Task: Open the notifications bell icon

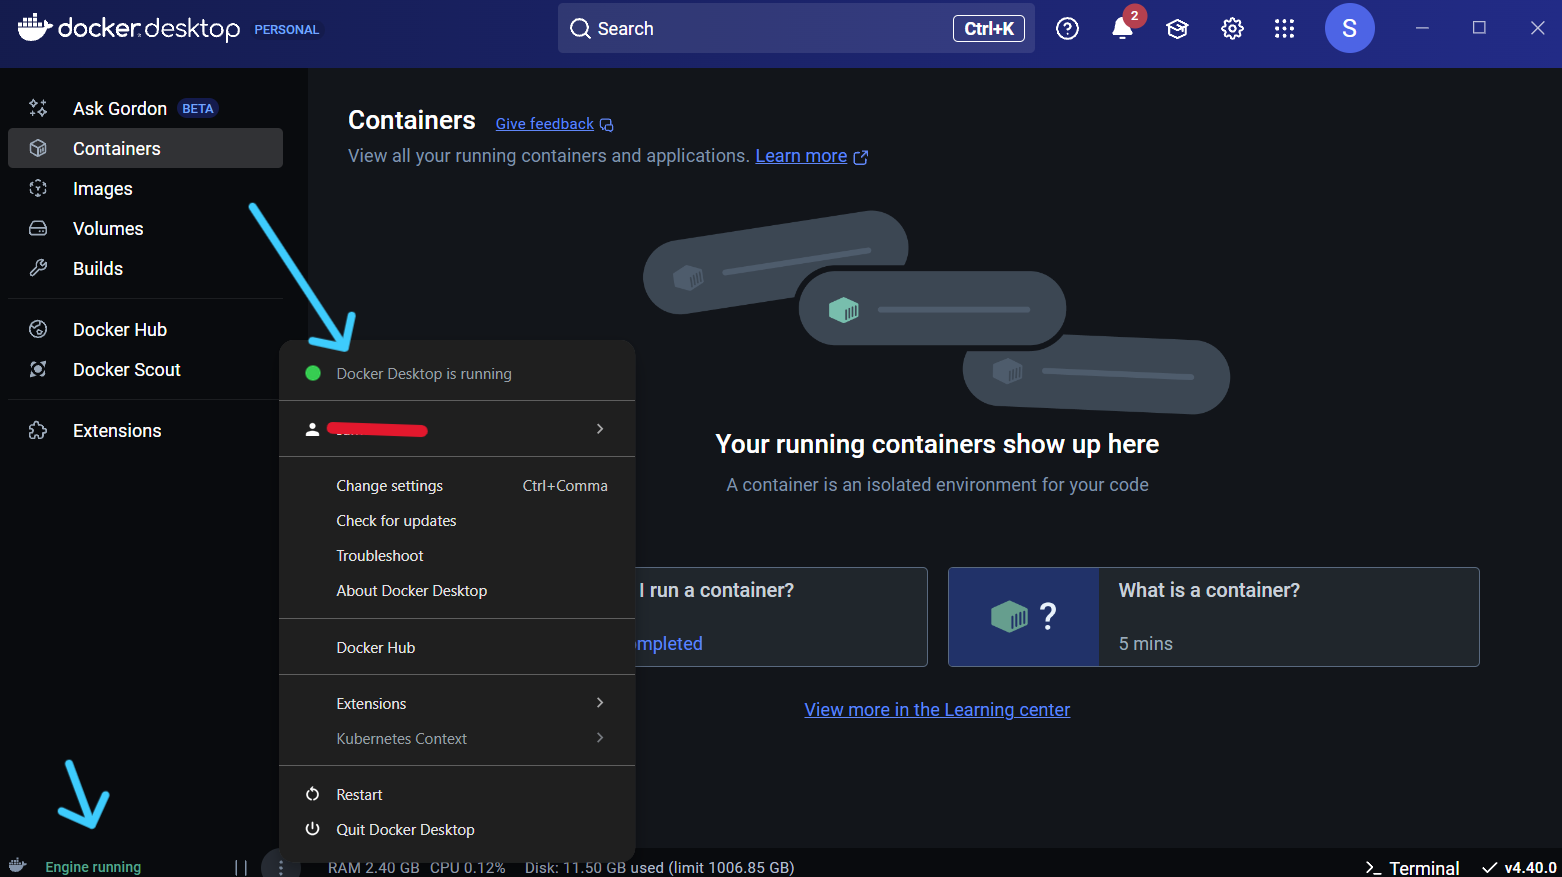Action: (x=1123, y=29)
